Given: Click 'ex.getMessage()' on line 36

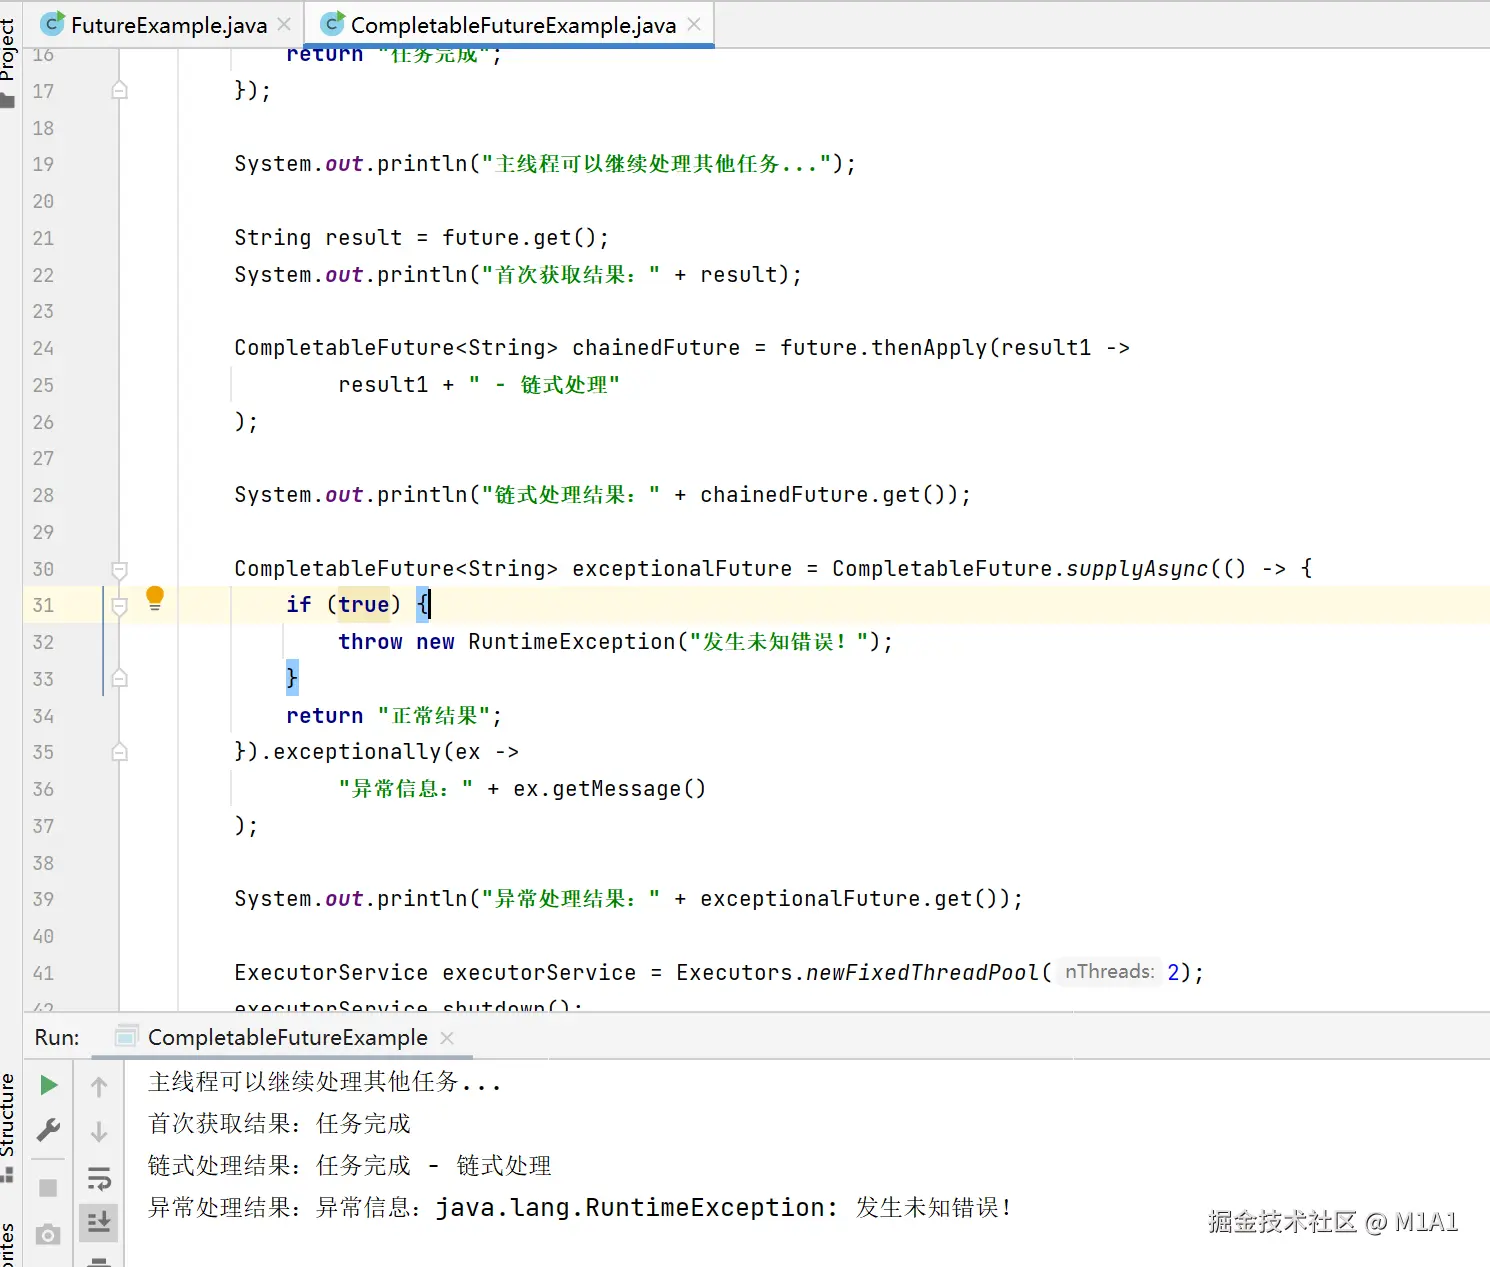Looking at the screenshot, I should pos(609,789).
